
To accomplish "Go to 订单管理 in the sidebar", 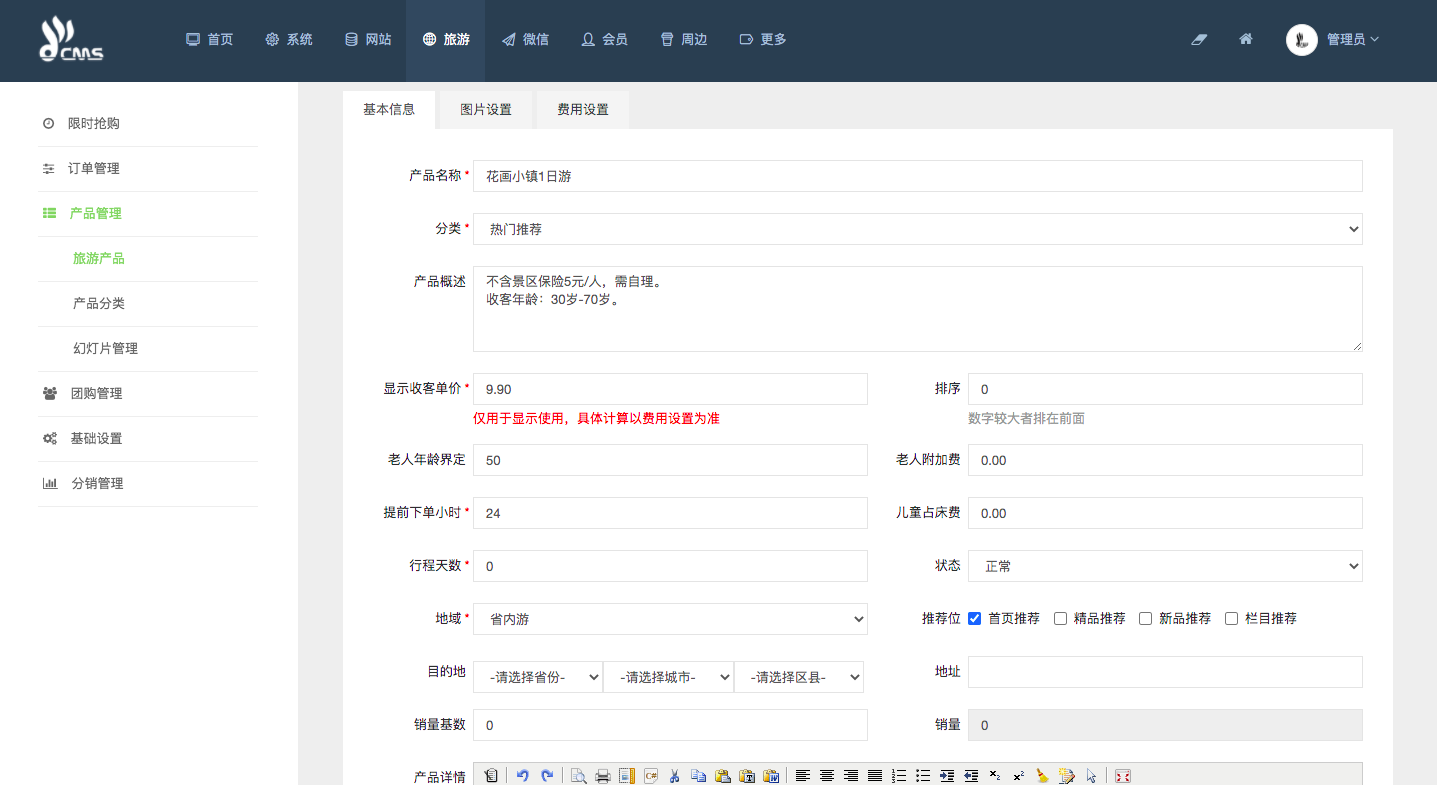I will (x=94, y=169).
